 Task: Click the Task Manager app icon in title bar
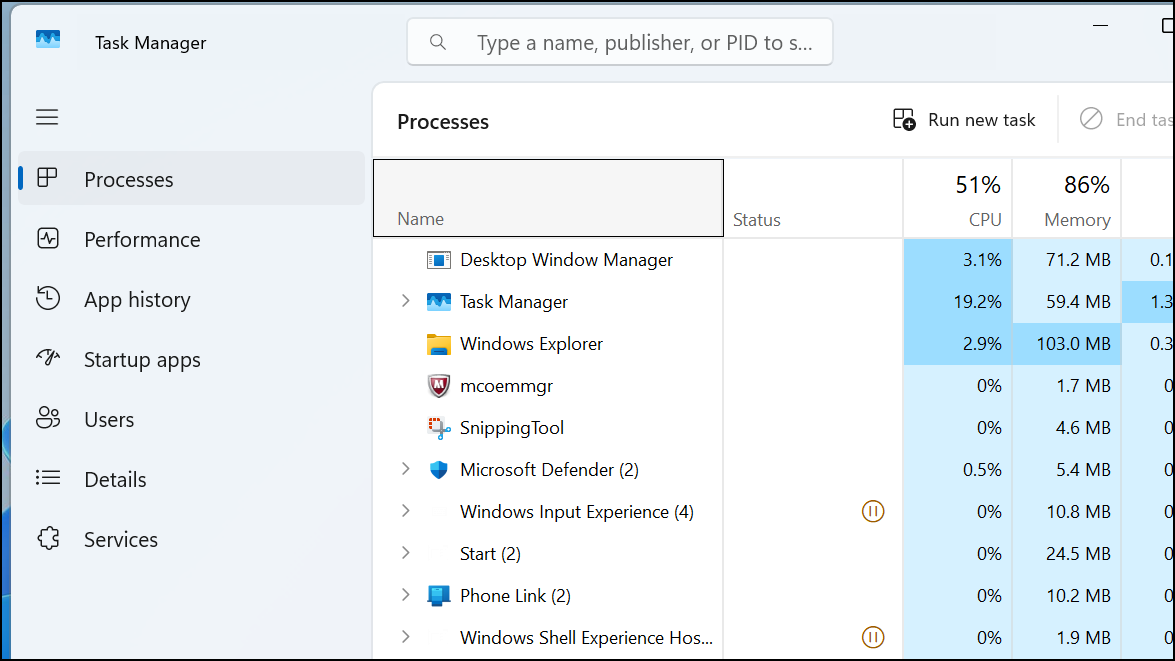[x=48, y=40]
